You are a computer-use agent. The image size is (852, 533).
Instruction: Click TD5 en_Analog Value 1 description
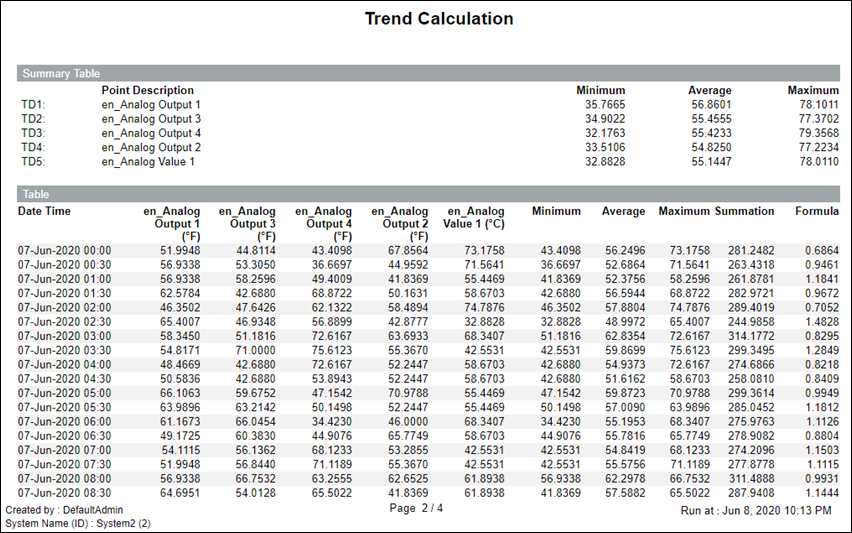point(148,161)
